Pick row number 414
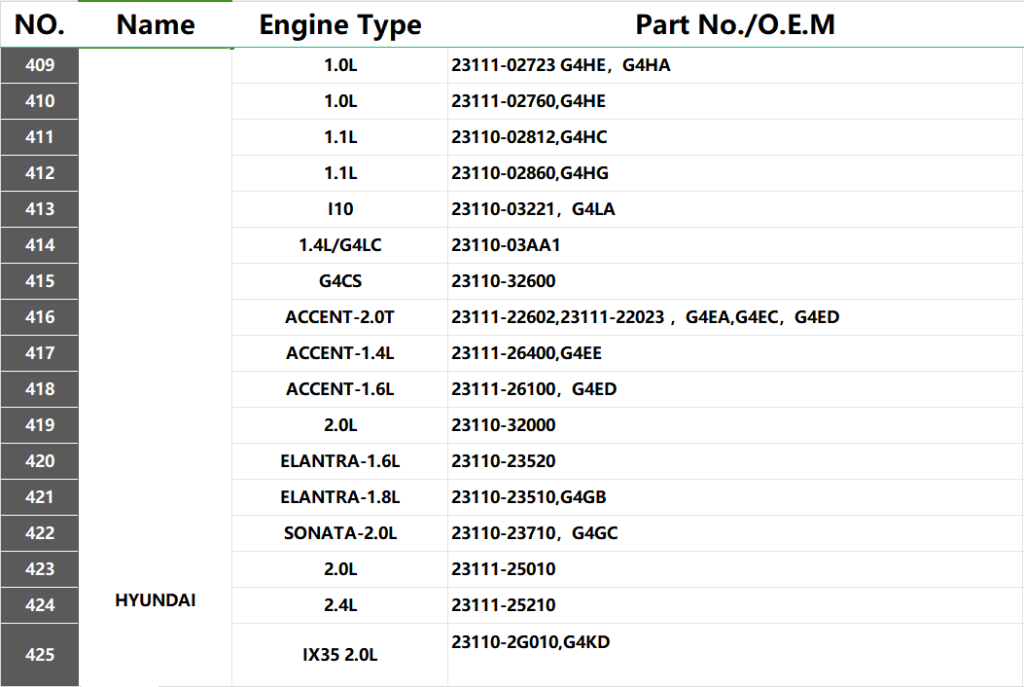 (40, 245)
